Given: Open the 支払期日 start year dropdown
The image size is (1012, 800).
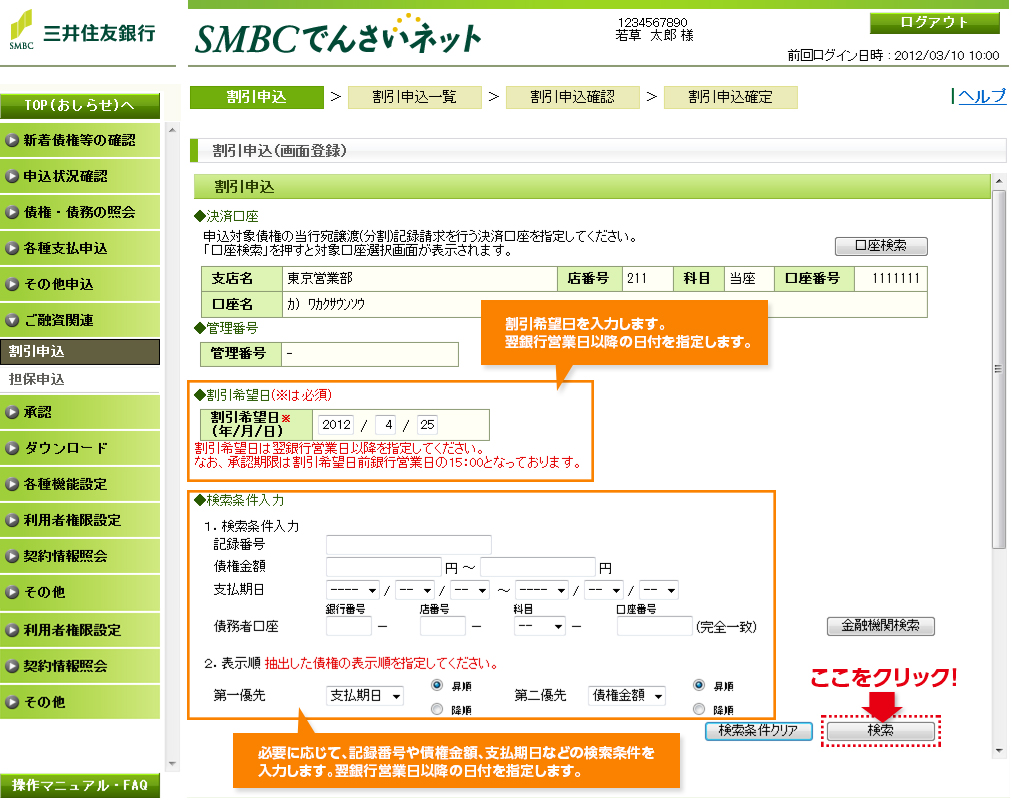Looking at the screenshot, I should click(x=353, y=590).
